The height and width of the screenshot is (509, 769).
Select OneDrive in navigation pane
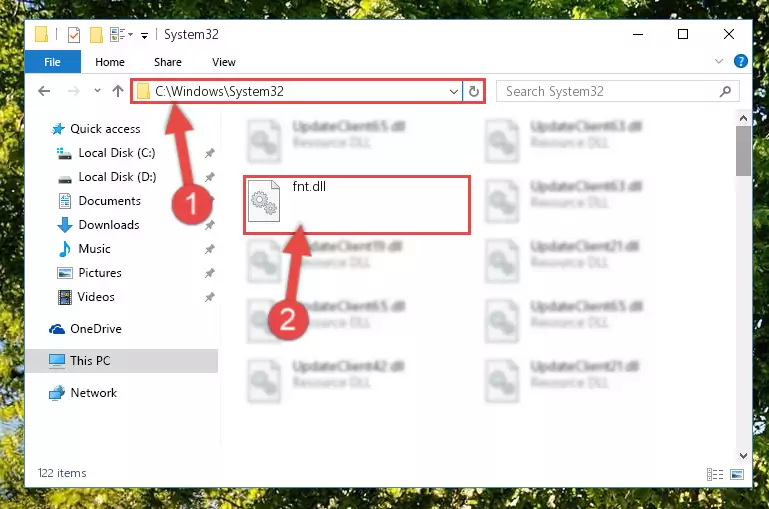[x=96, y=329]
